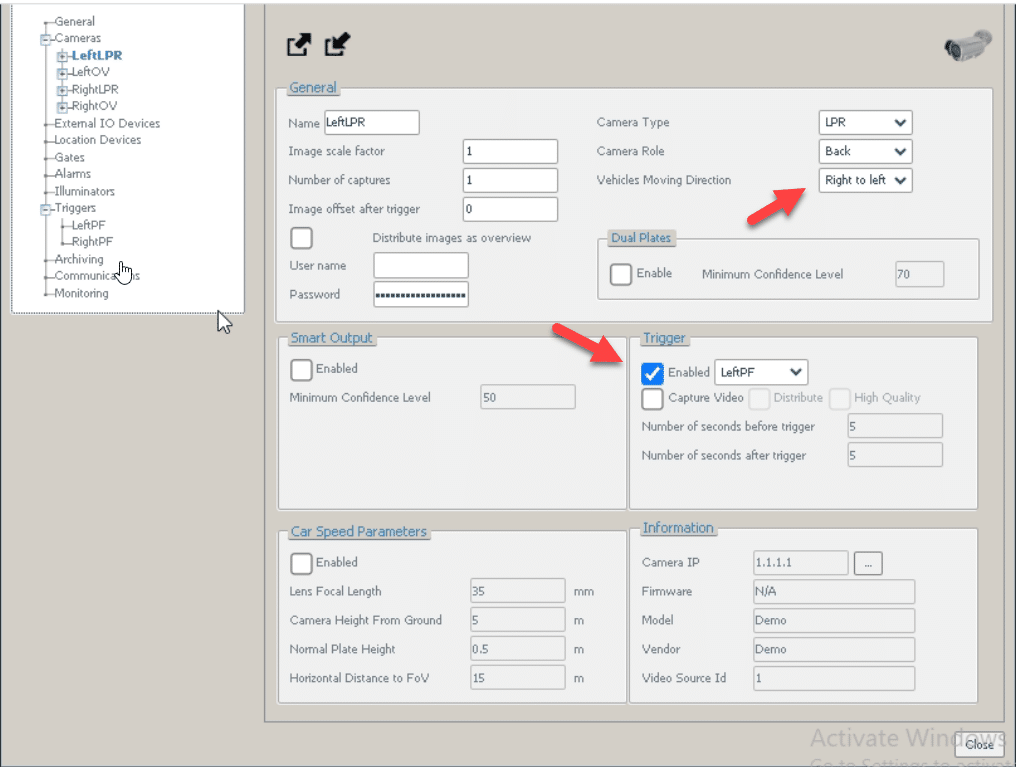
Task: Open the Camera IP browse button
Action: point(868,562)
